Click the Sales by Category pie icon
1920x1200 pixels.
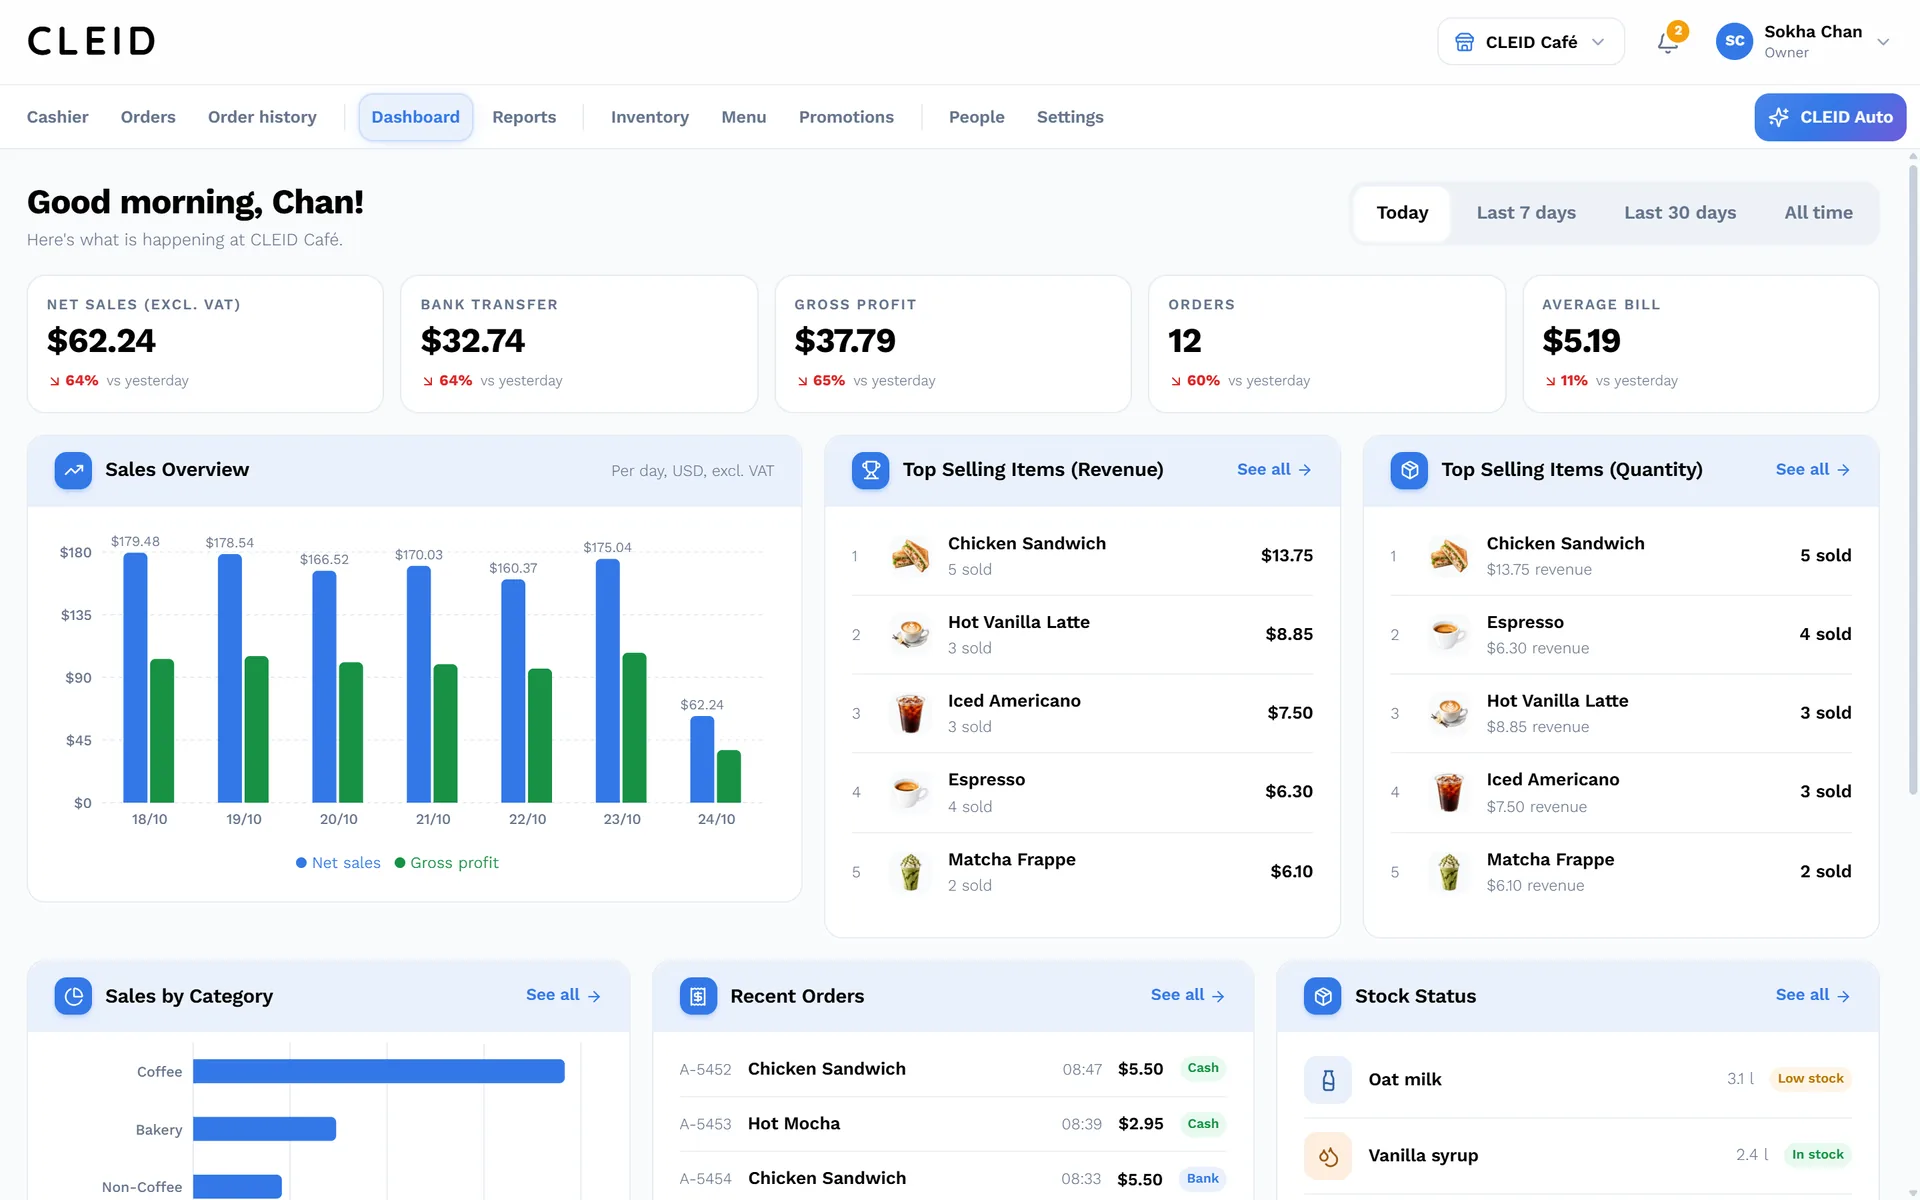click(73, 996)
